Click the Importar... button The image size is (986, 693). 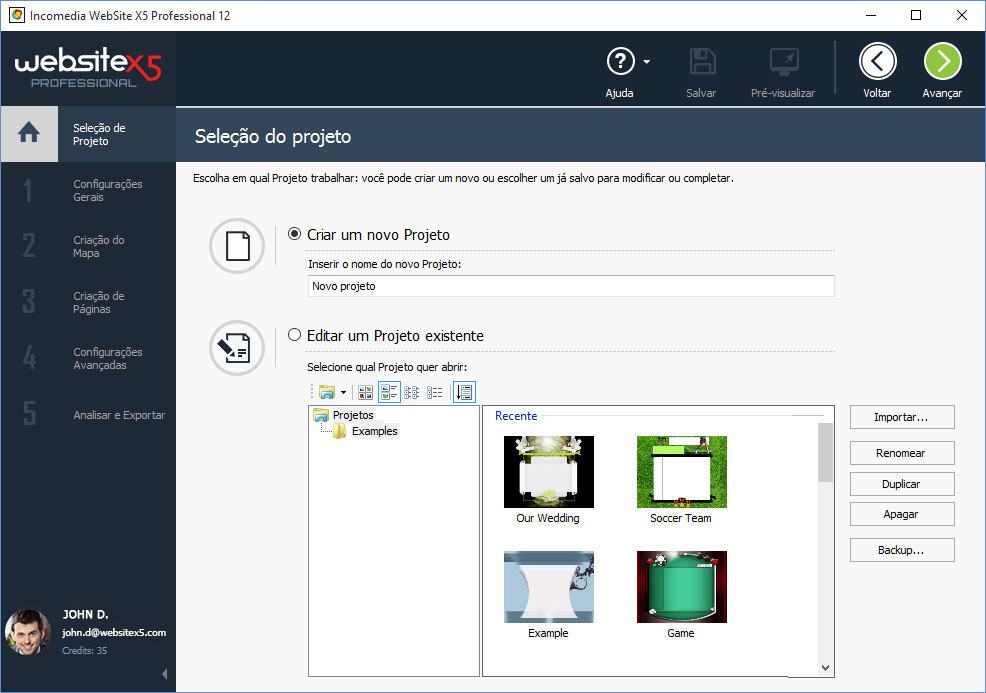click(902, 417)
